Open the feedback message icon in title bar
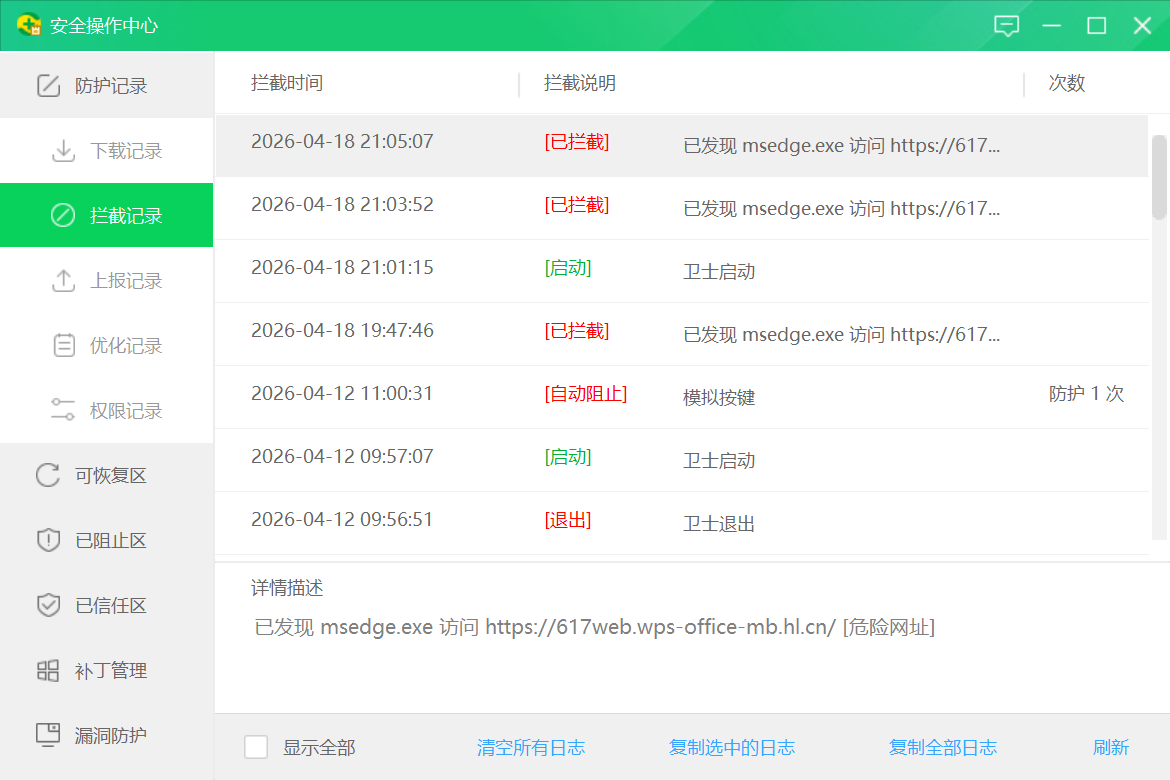Screen dimensions: 1170x780 point(1006,26)
